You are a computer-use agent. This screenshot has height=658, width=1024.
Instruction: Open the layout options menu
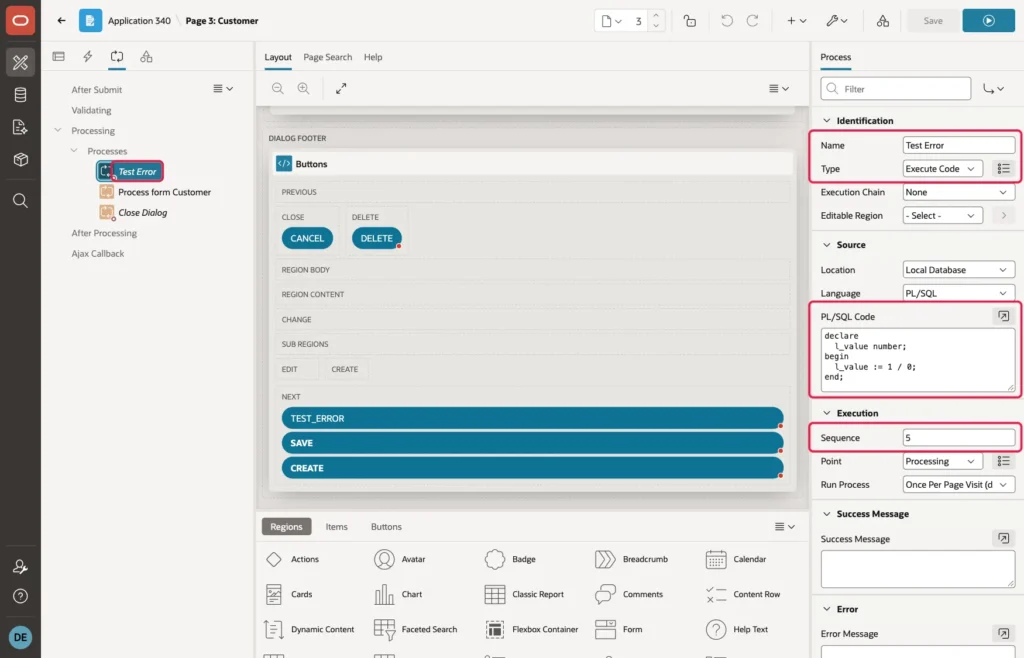(778, 88)
